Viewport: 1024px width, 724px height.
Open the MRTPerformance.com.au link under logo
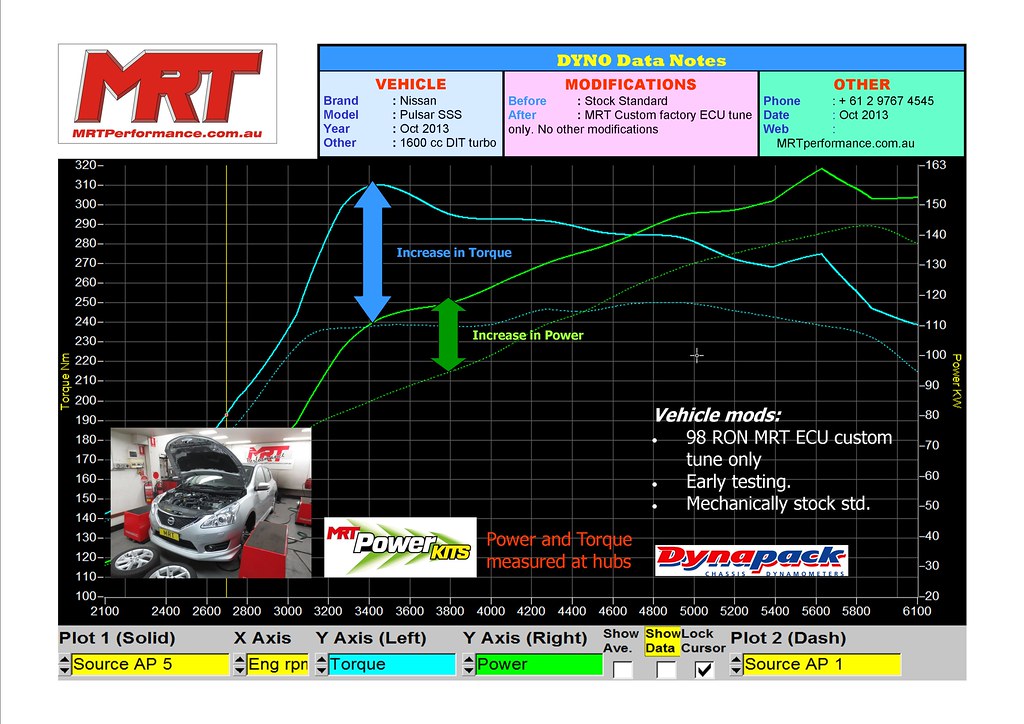click(167, 133)
